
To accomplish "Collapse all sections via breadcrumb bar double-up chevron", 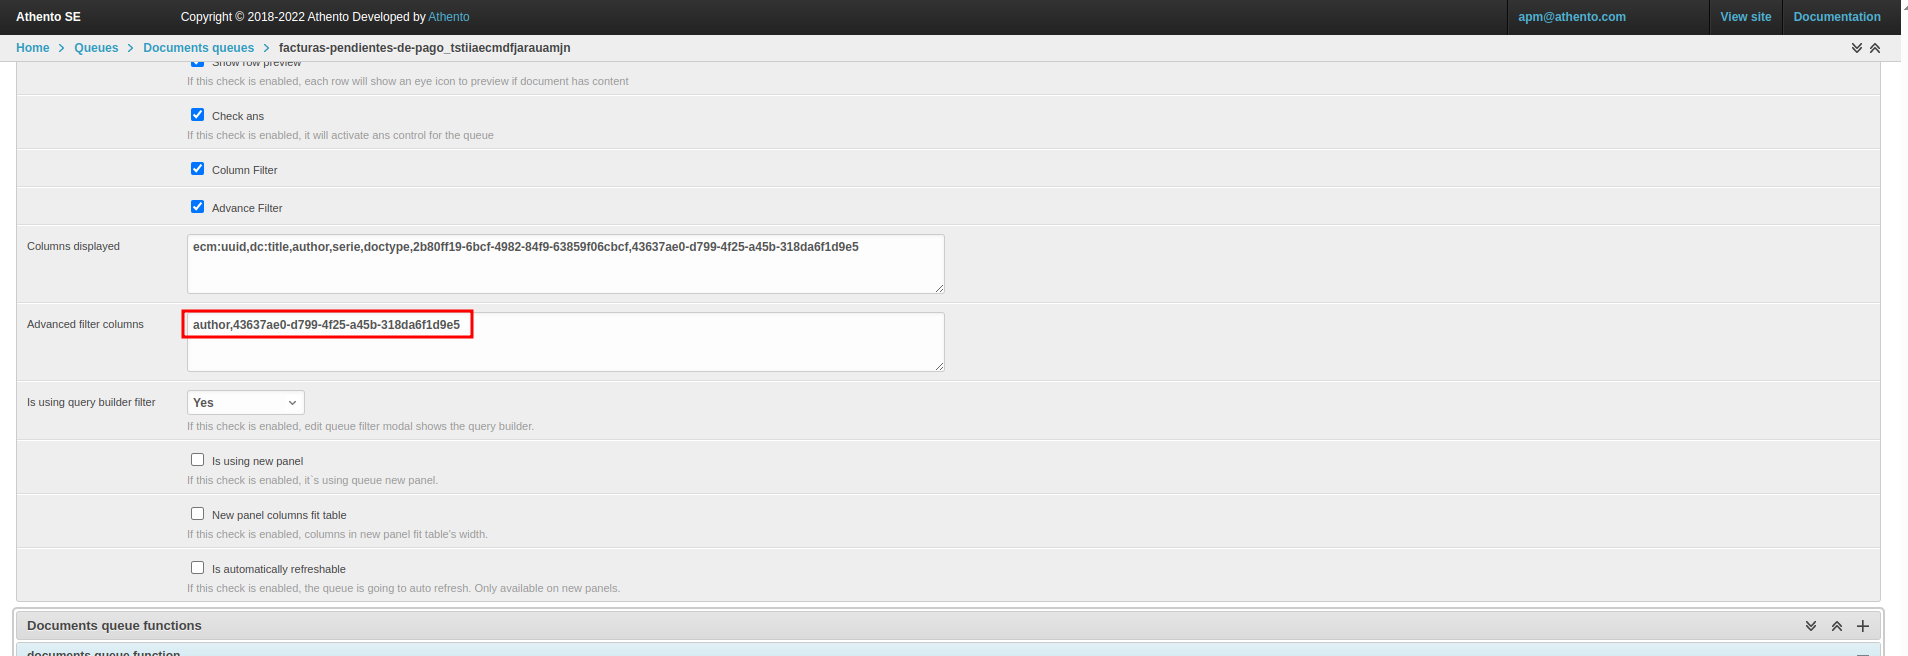I will click(1875, 48).
